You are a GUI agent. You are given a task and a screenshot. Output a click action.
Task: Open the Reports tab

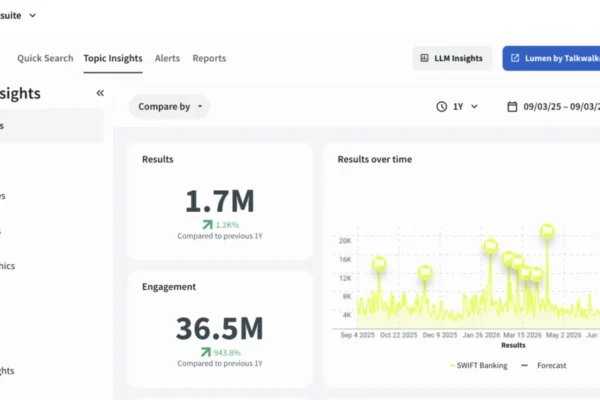click(209, 58)
